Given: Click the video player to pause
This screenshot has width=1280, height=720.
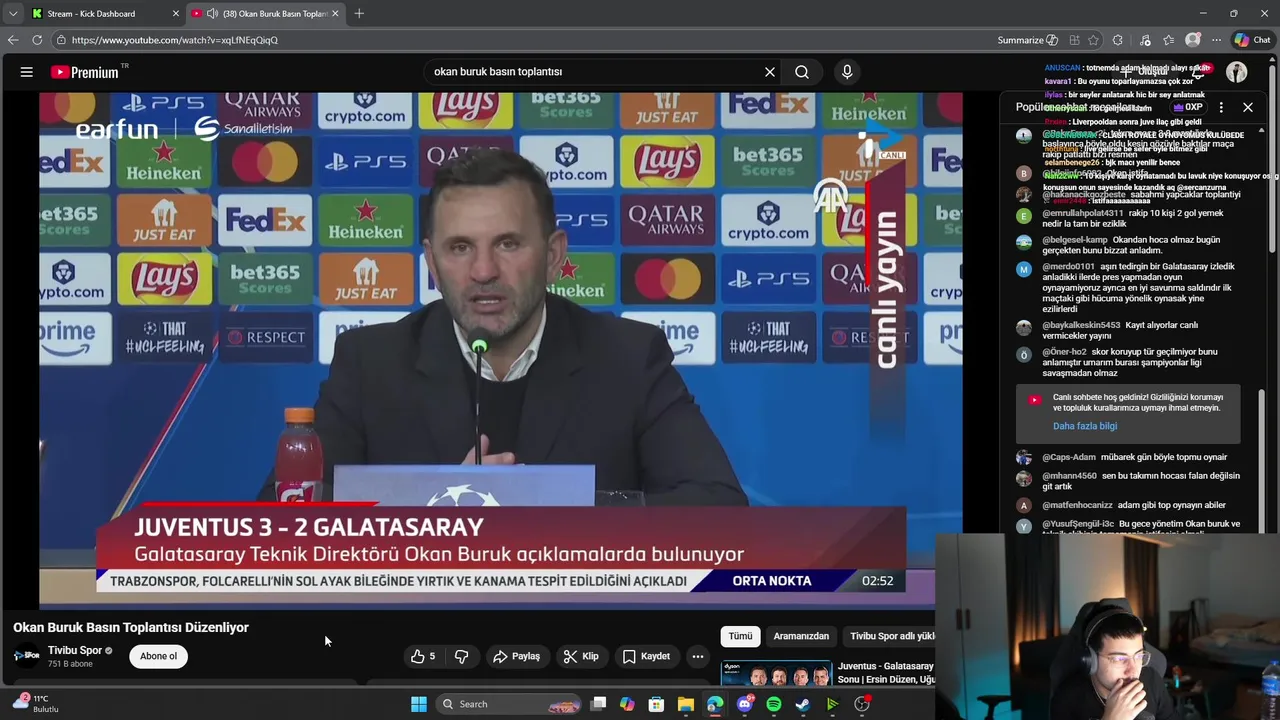Looking at the screenshot, I should 500,350.
